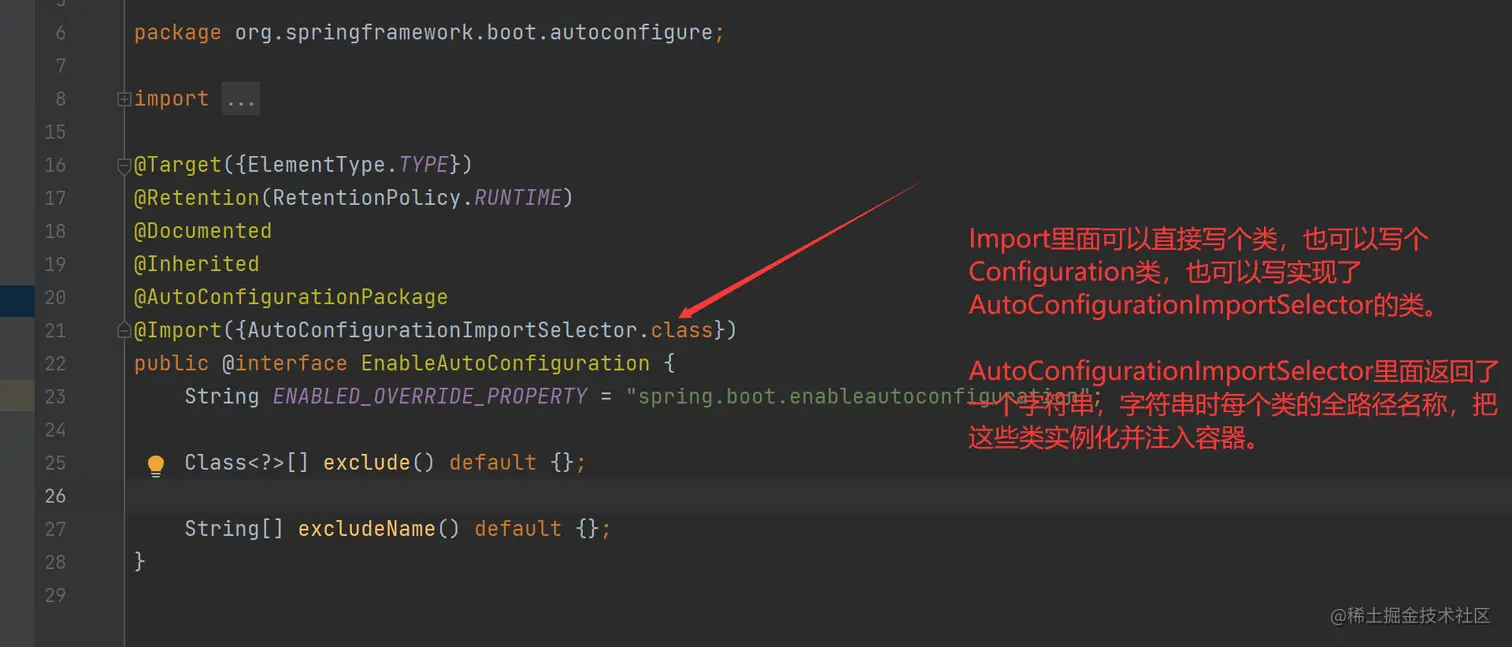The width and height of the screenshot is (1512, 647).
Task: Select the @AutoConfigurationPackage annotation
Action: (x=291, y=297)
